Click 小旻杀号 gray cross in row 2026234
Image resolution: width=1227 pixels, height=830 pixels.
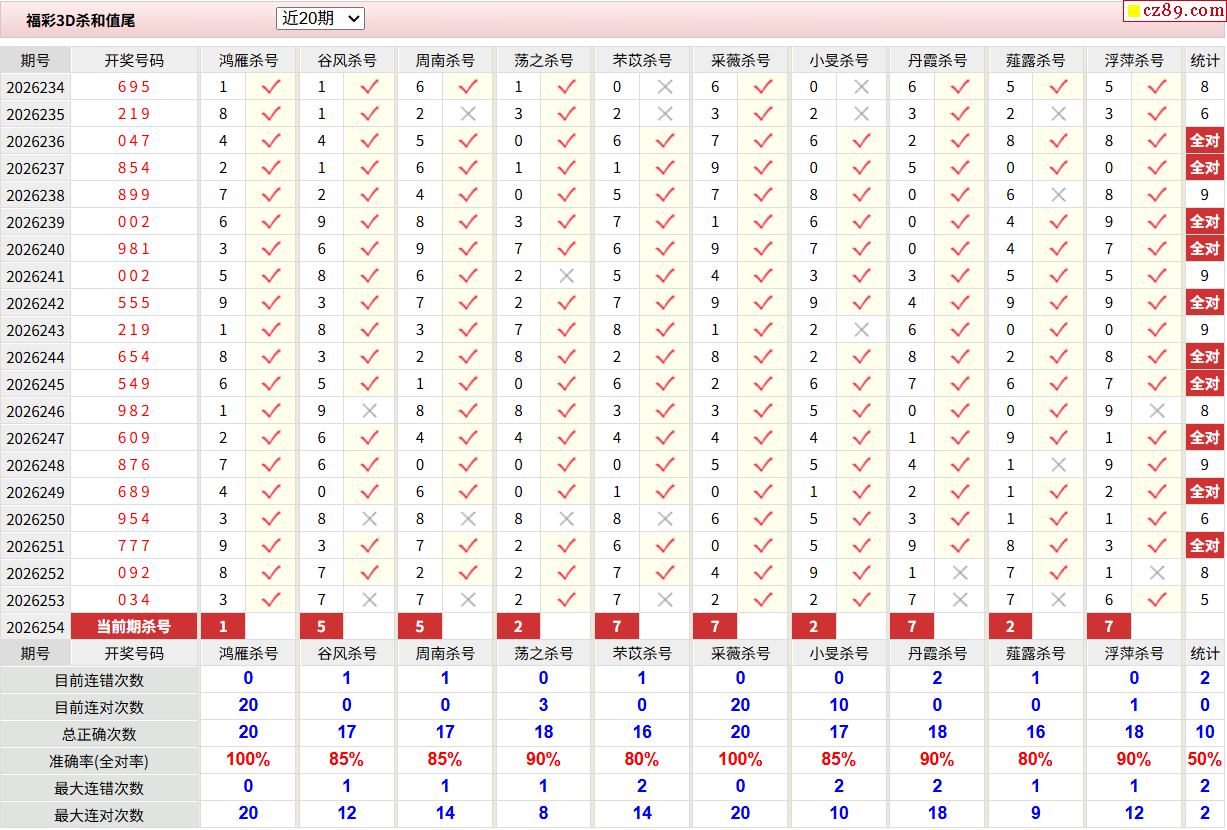pos(862,87)
